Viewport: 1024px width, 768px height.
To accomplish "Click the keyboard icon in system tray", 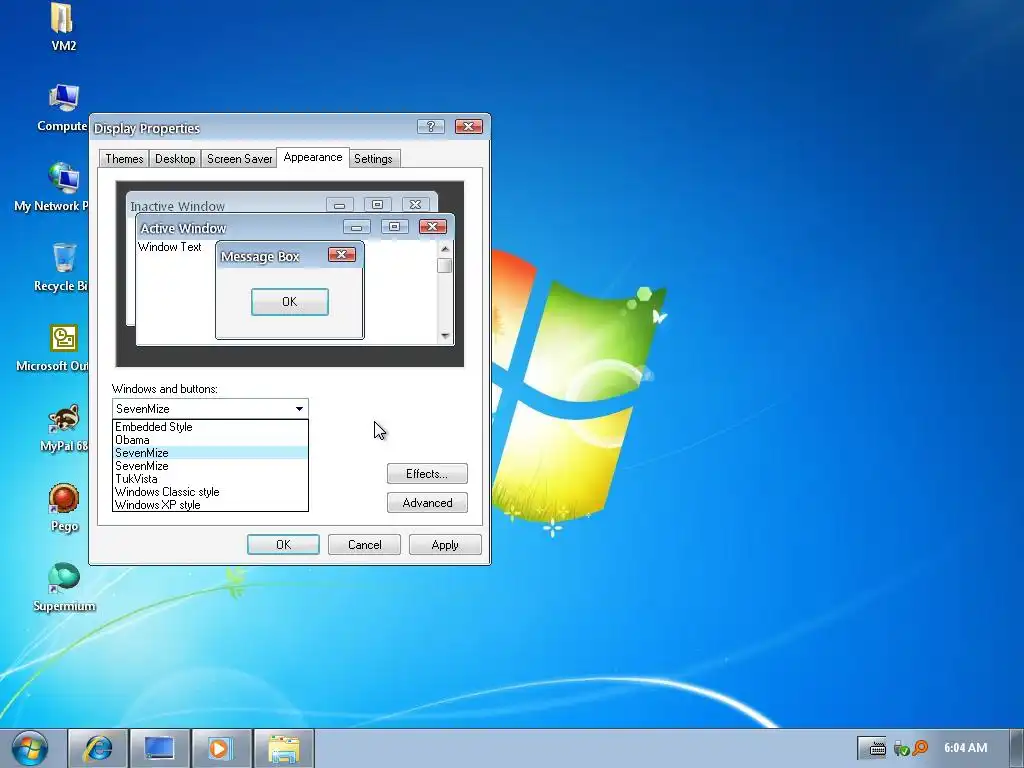I will point(877,748).
